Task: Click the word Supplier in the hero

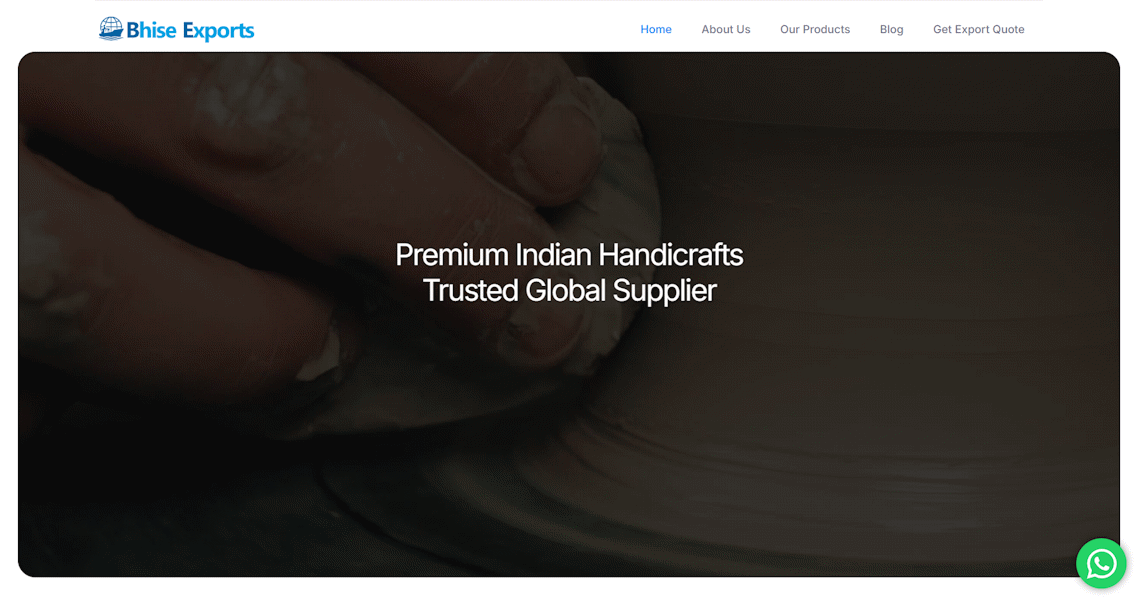Action: pos(665,292)
